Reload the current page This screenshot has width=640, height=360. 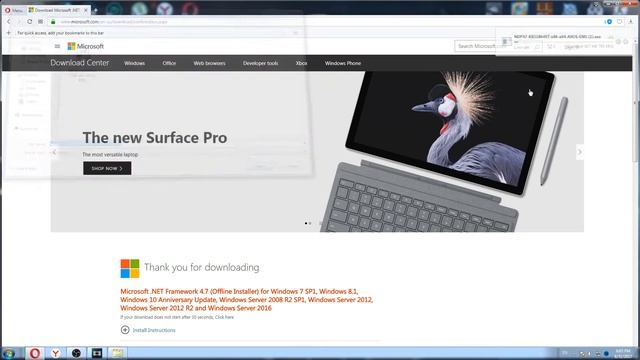[29, 22]
